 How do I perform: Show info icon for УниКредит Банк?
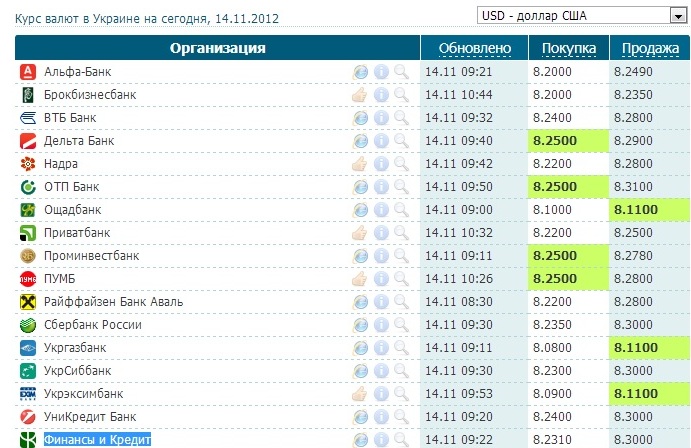pos(381,417)
